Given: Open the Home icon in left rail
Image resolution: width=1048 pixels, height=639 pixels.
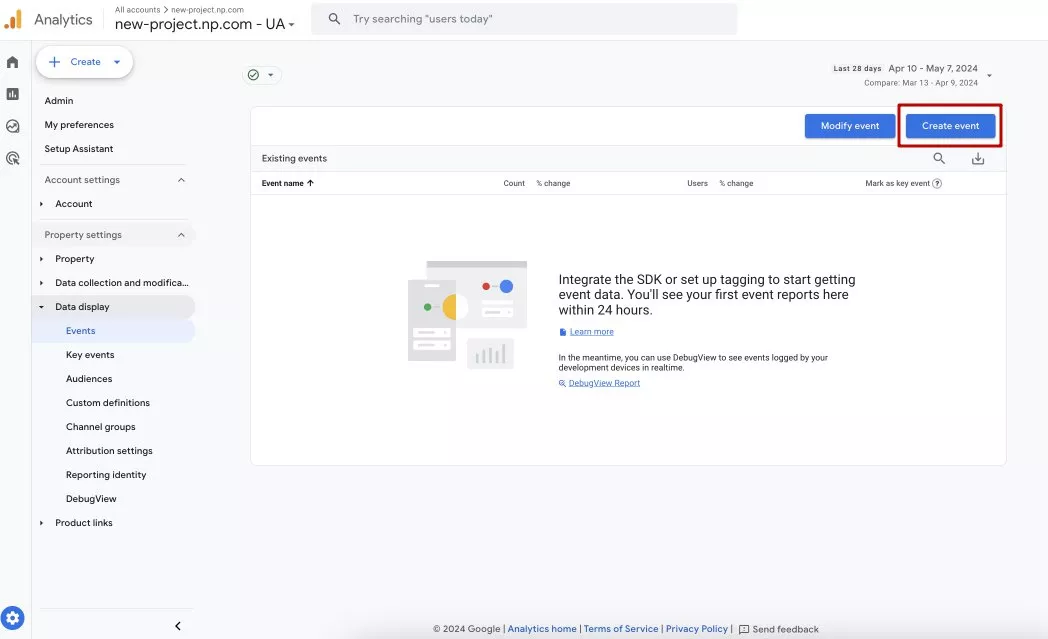Looking at the screenshot, I should tap(12, 62).
